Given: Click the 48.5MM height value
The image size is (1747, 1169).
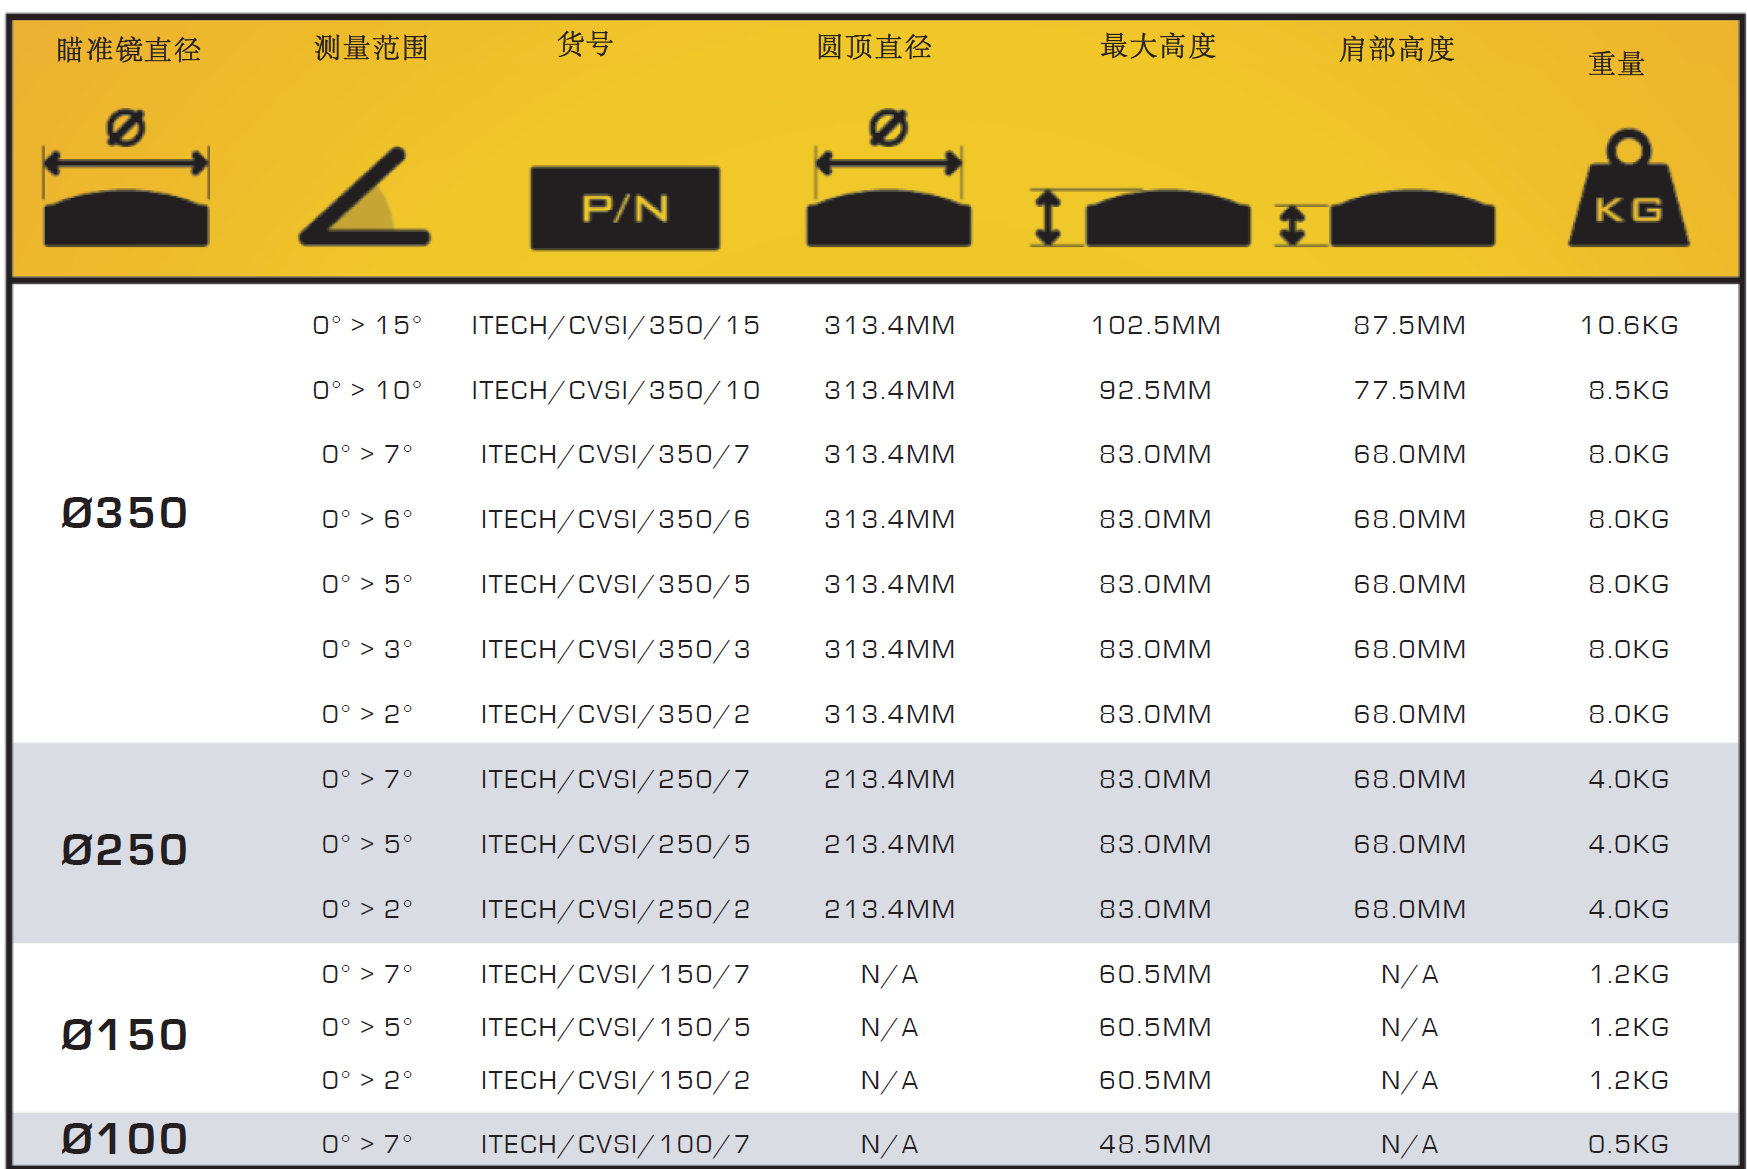Looking at the screenshot, I should (1155, 1144).
